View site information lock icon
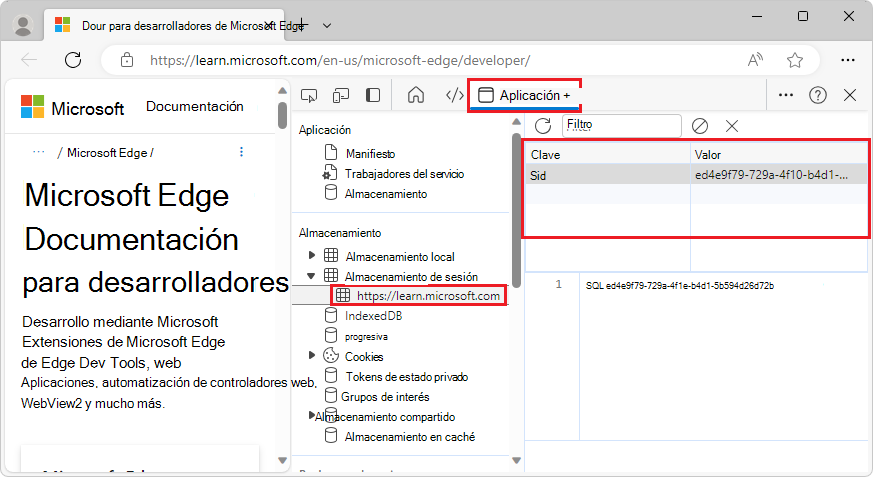Viewport: 873px width, 477px height. [127, 60]
